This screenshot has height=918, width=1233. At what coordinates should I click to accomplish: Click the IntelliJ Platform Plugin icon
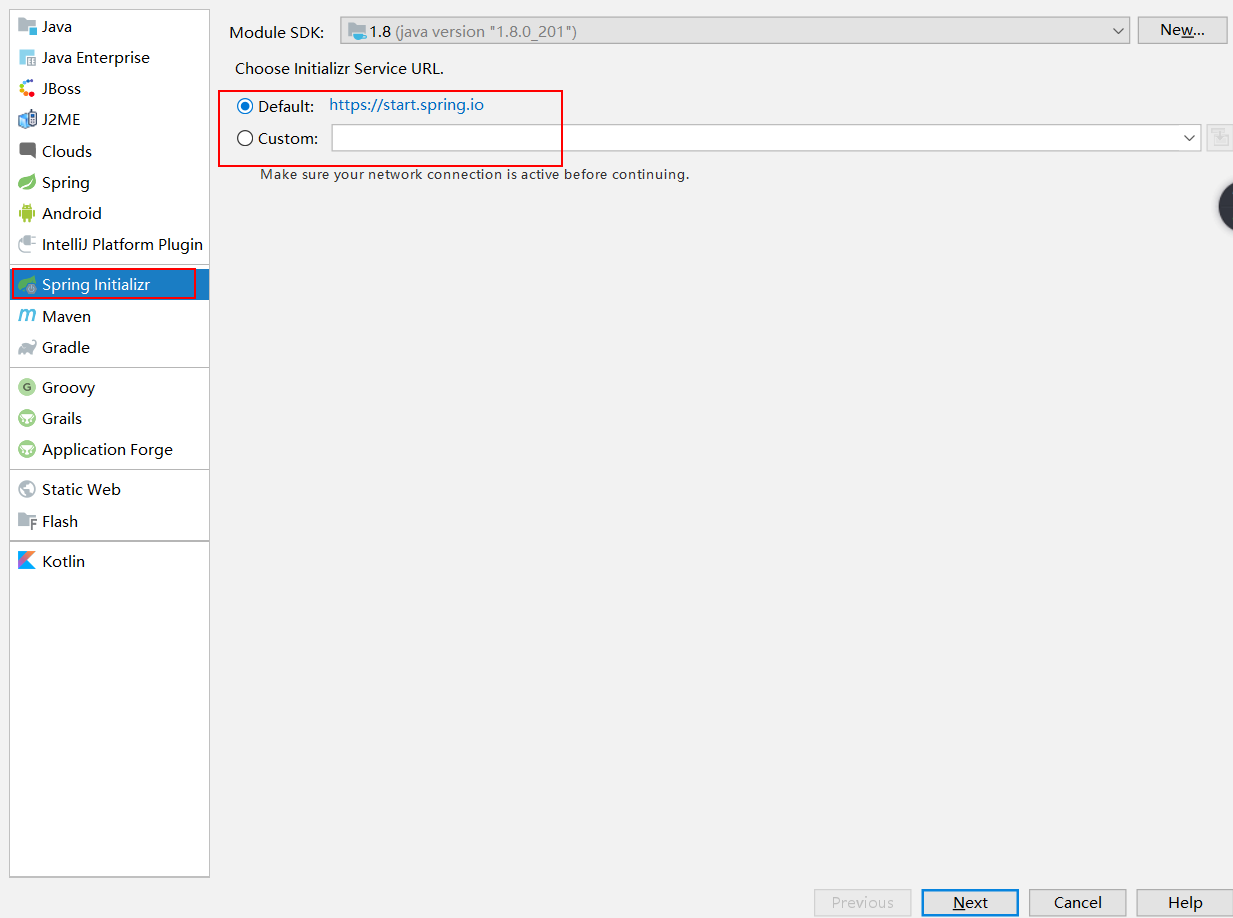click(x=27, y=244)
